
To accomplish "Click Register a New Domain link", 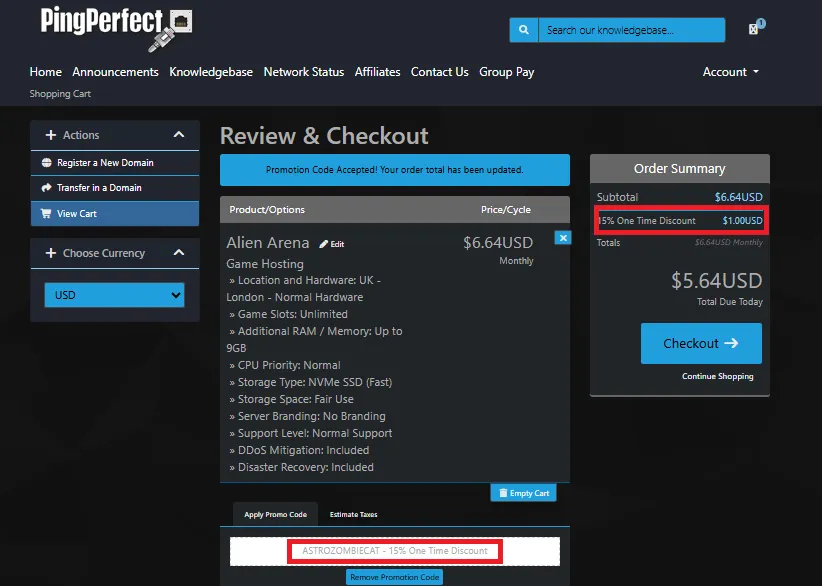I will tap(105, 162).
